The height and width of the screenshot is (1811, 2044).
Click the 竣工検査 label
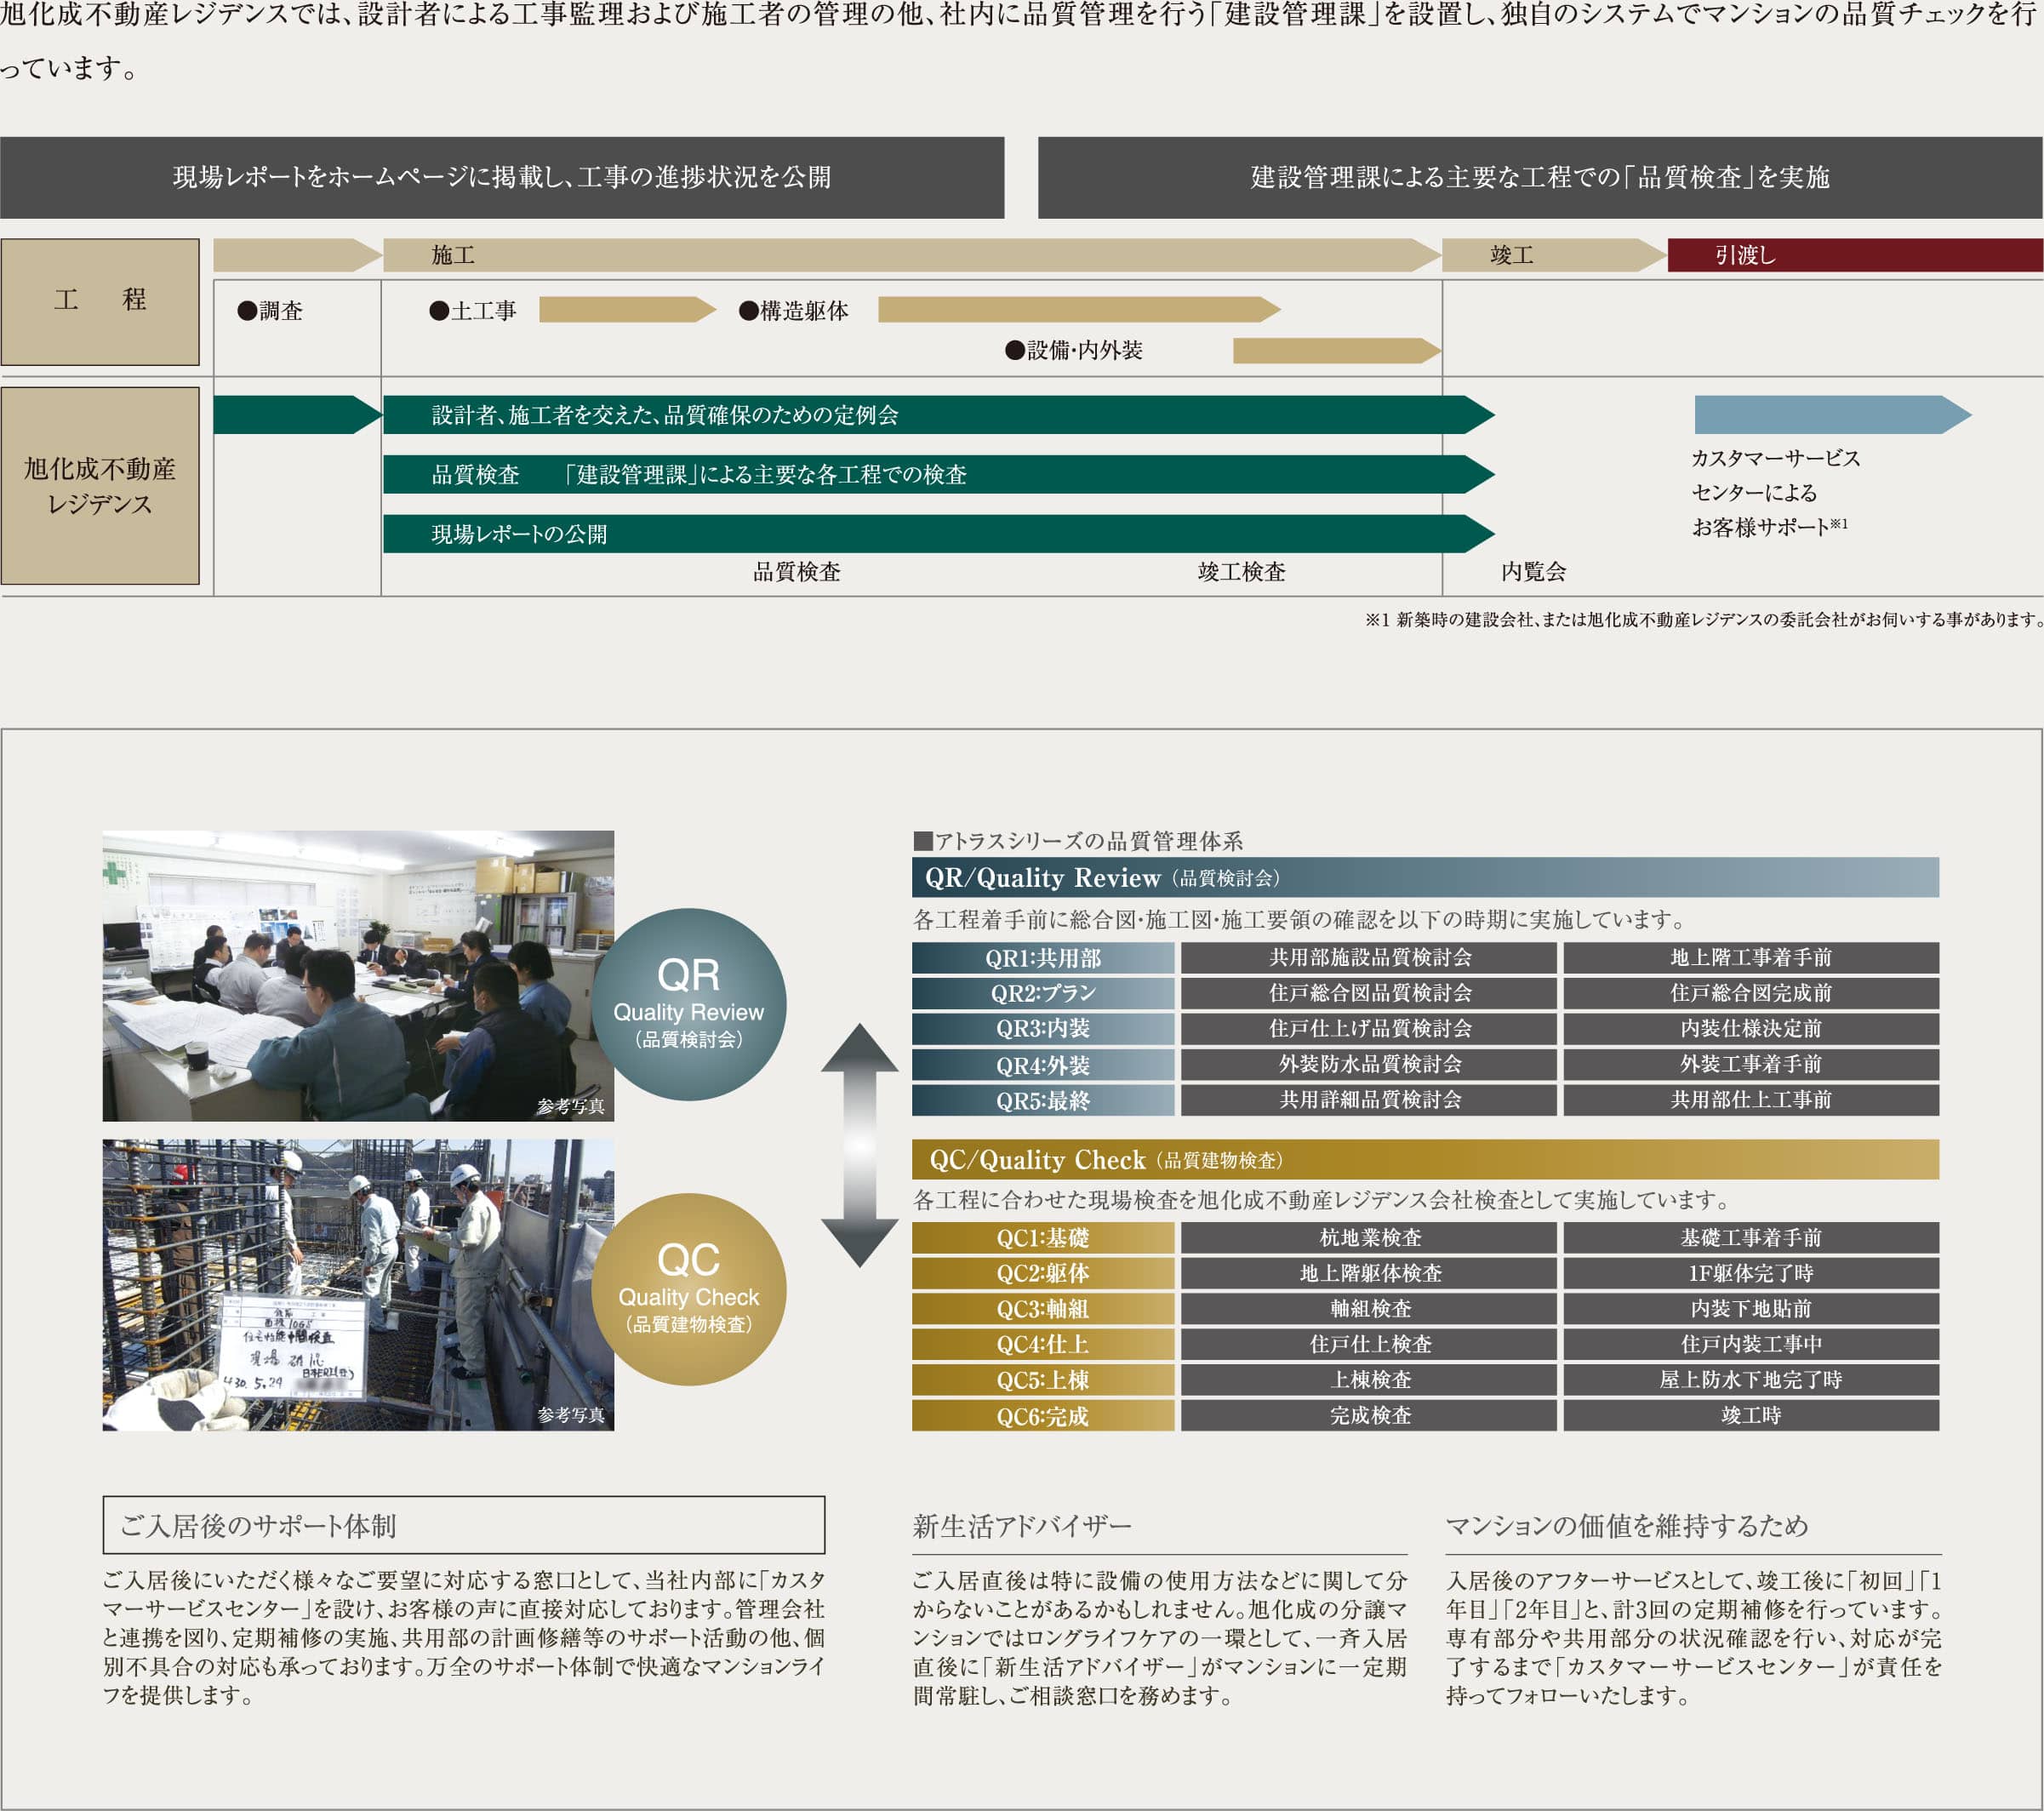(x=1242, y=572)
